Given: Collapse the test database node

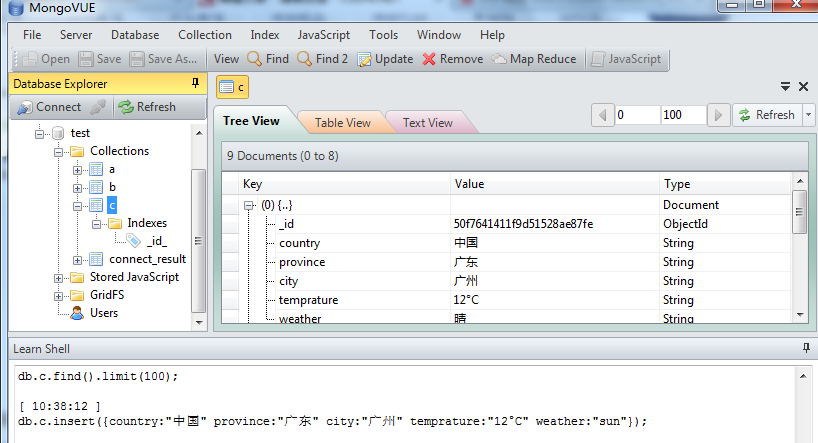Looking at the screenshot, I should (41, 133).
